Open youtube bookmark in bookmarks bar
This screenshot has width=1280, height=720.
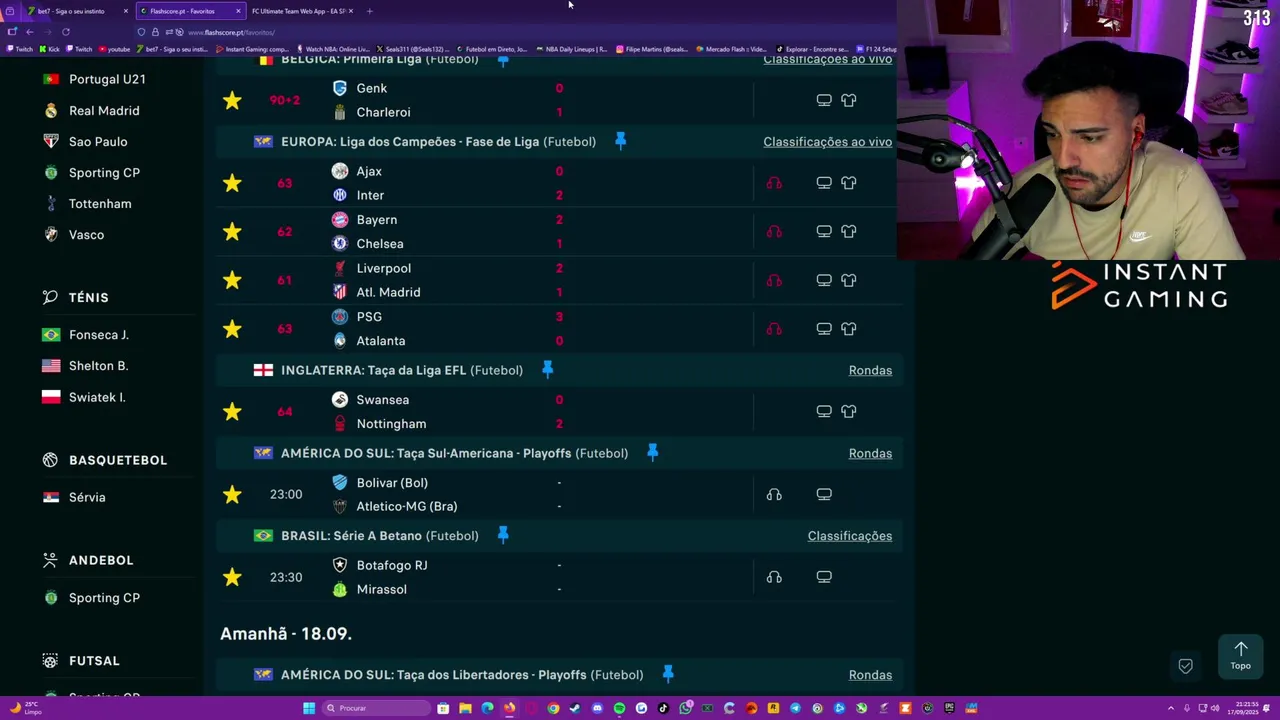click(x=117, y=49)
